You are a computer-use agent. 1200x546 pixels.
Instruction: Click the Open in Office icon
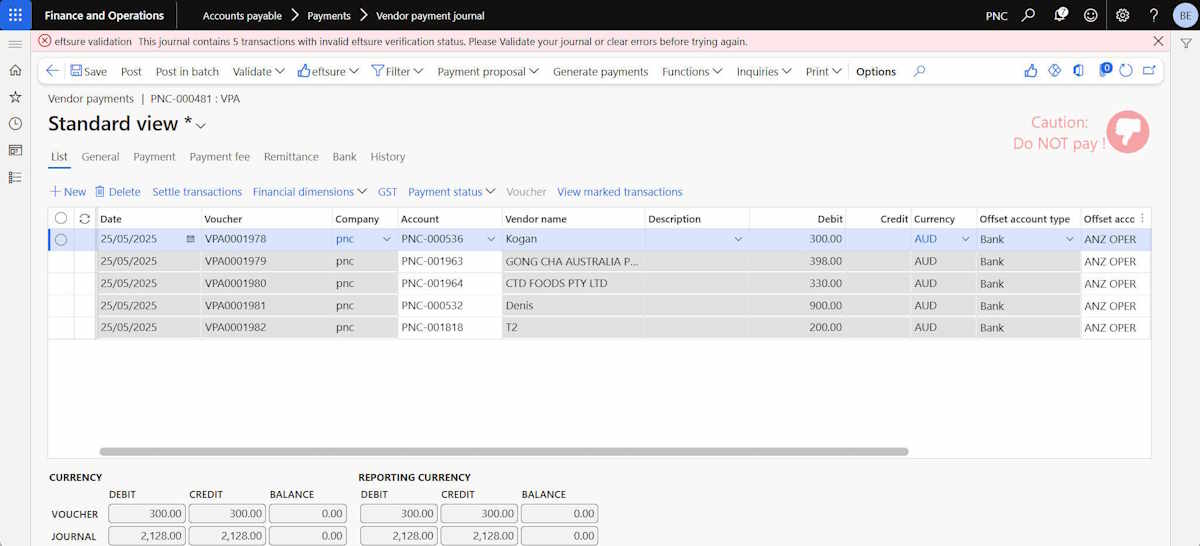click(1078, 71)
